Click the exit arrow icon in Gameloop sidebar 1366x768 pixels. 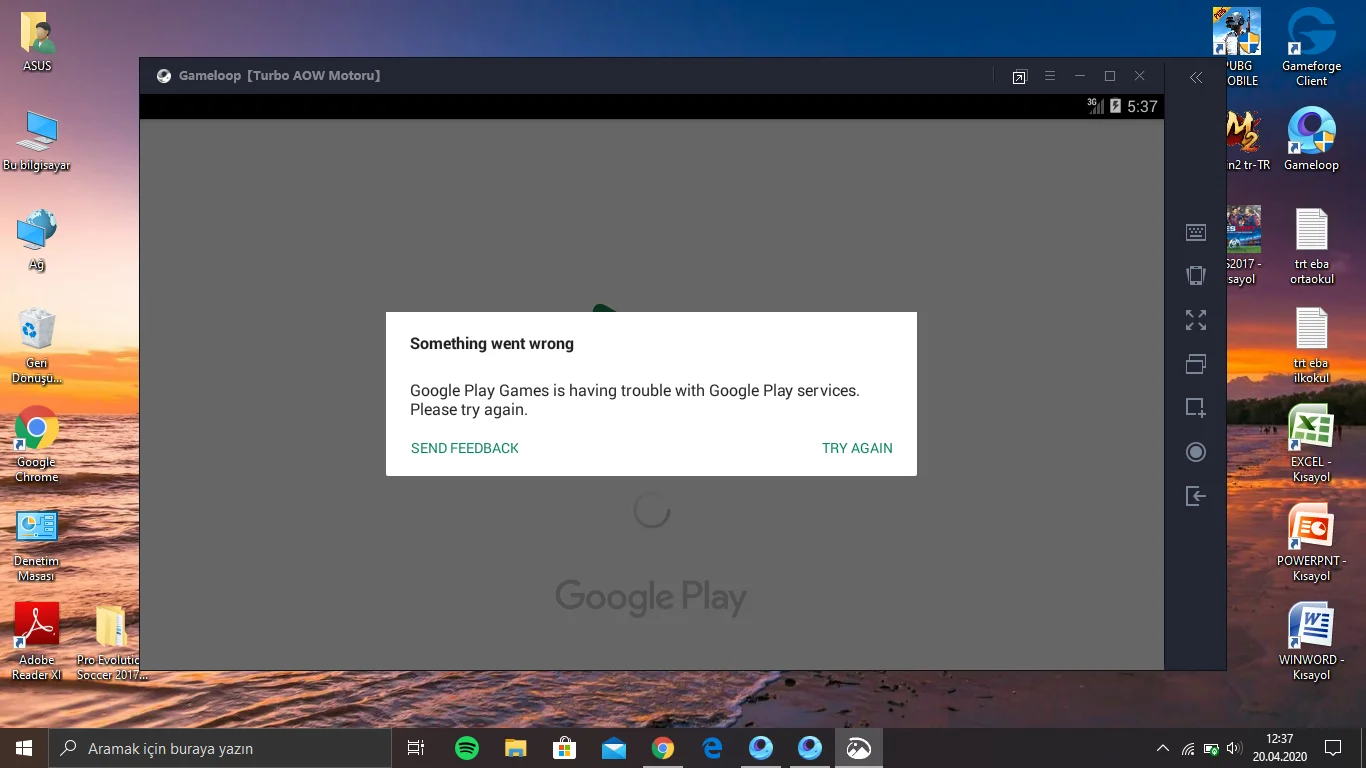tap(1196, 496)
